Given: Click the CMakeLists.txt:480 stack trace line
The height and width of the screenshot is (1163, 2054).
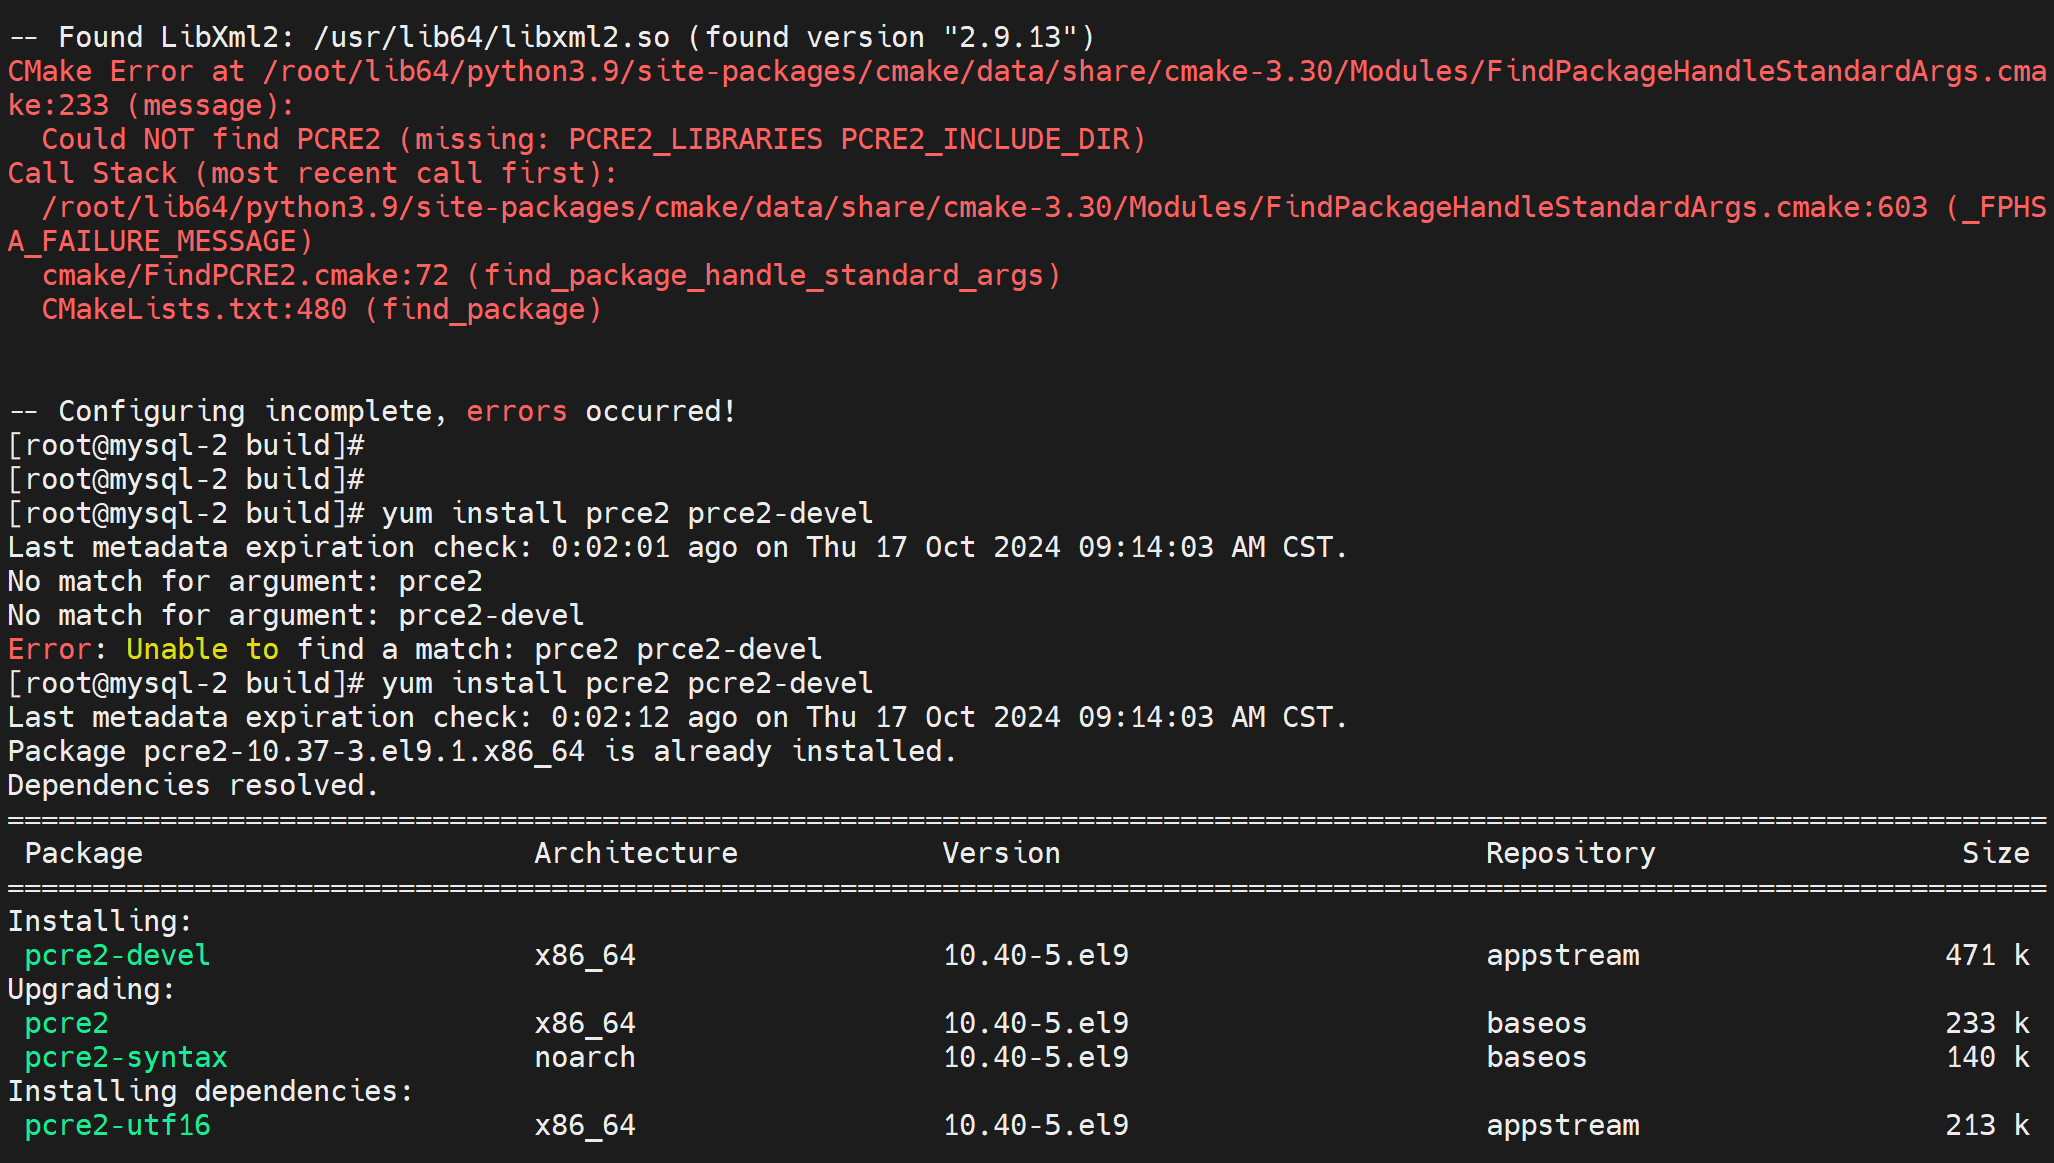Looking at the screenshot, I should tap(194, 309).
